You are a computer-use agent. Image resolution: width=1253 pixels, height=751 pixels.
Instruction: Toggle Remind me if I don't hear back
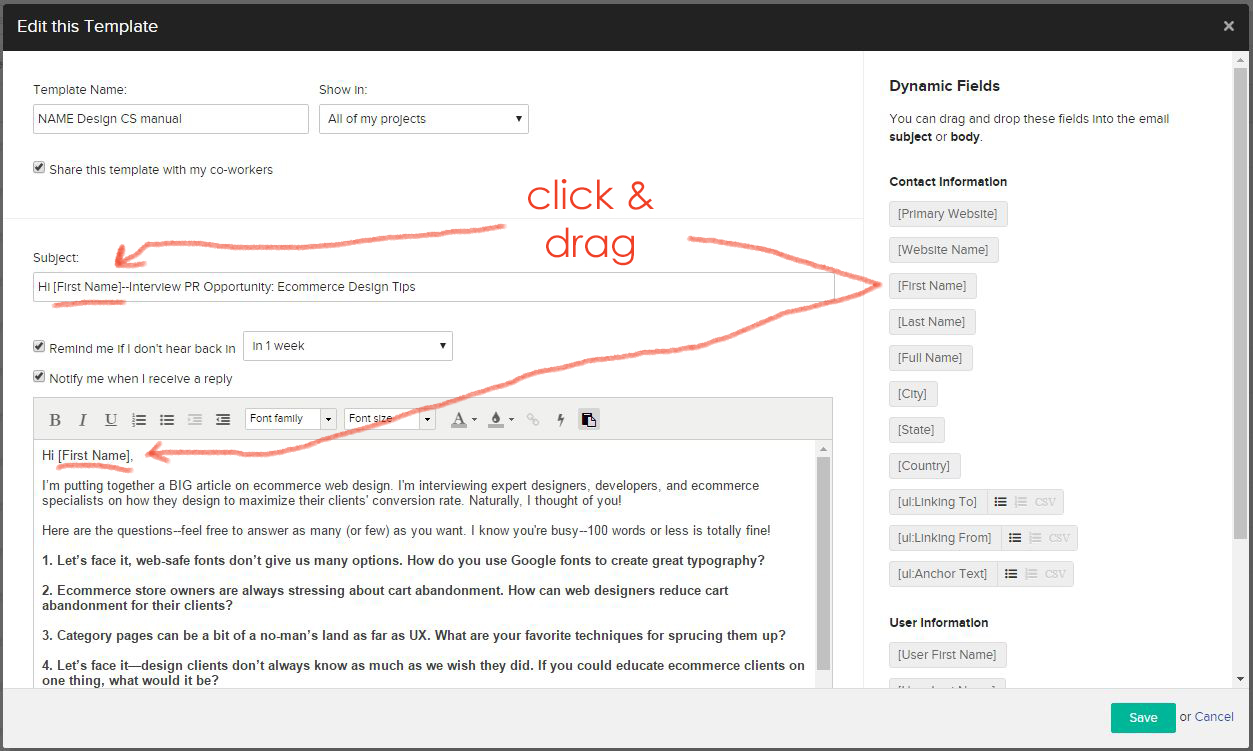click(39, 347)
